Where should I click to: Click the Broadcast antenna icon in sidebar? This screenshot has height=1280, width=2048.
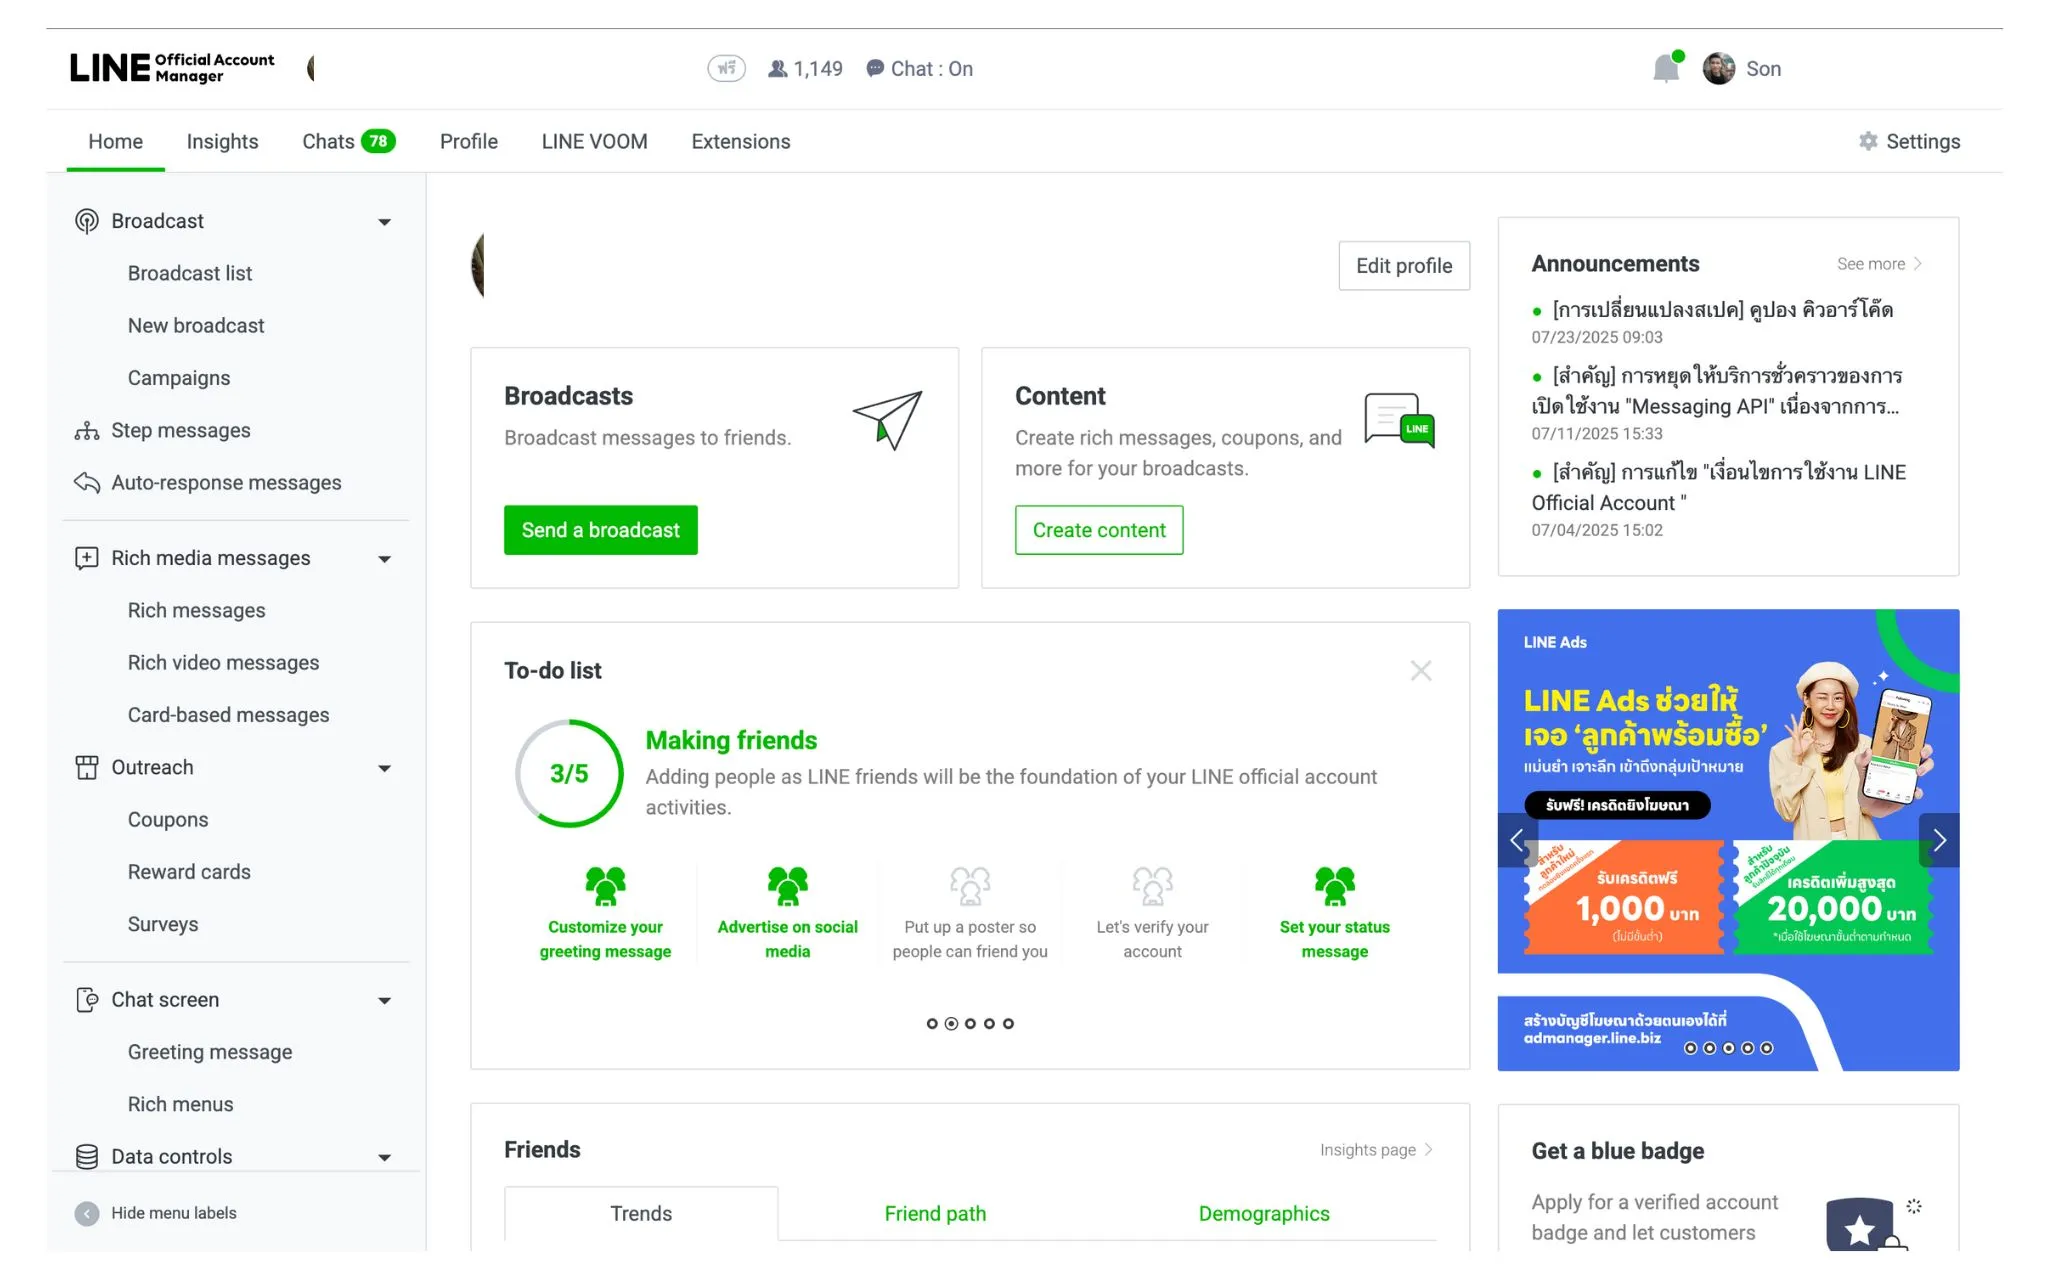point(87,221)
